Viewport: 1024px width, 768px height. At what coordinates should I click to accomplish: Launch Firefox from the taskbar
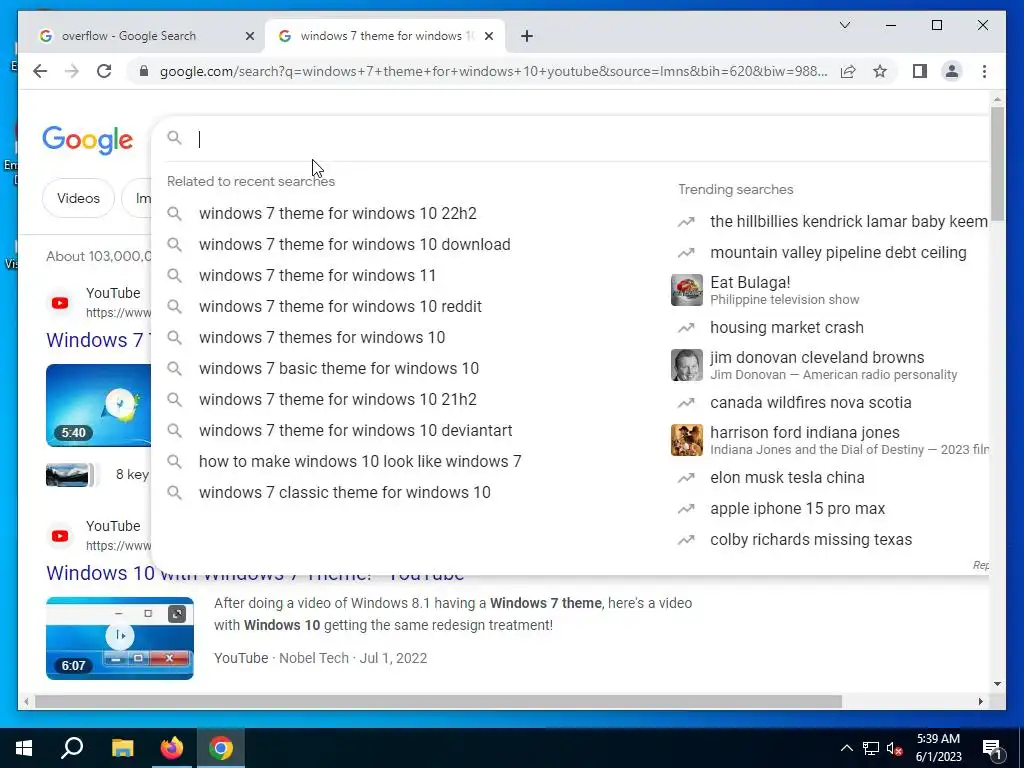tap(172, 748)
